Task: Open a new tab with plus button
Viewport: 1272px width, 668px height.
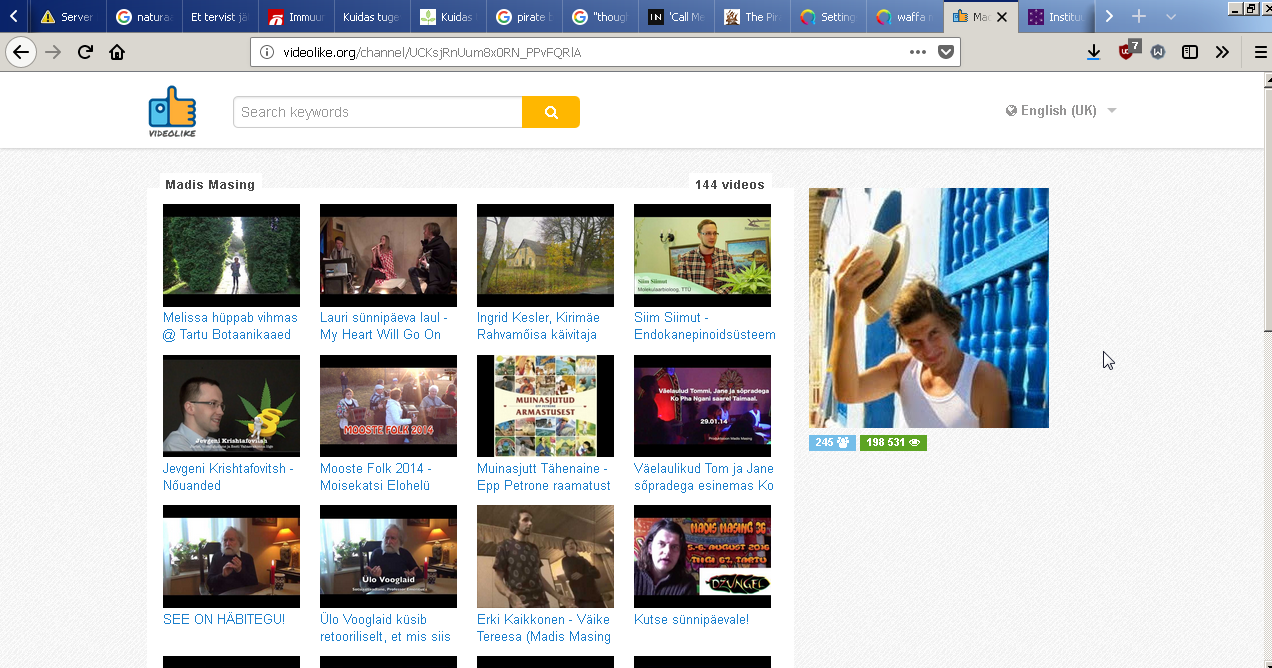Action: point(1138,17)
